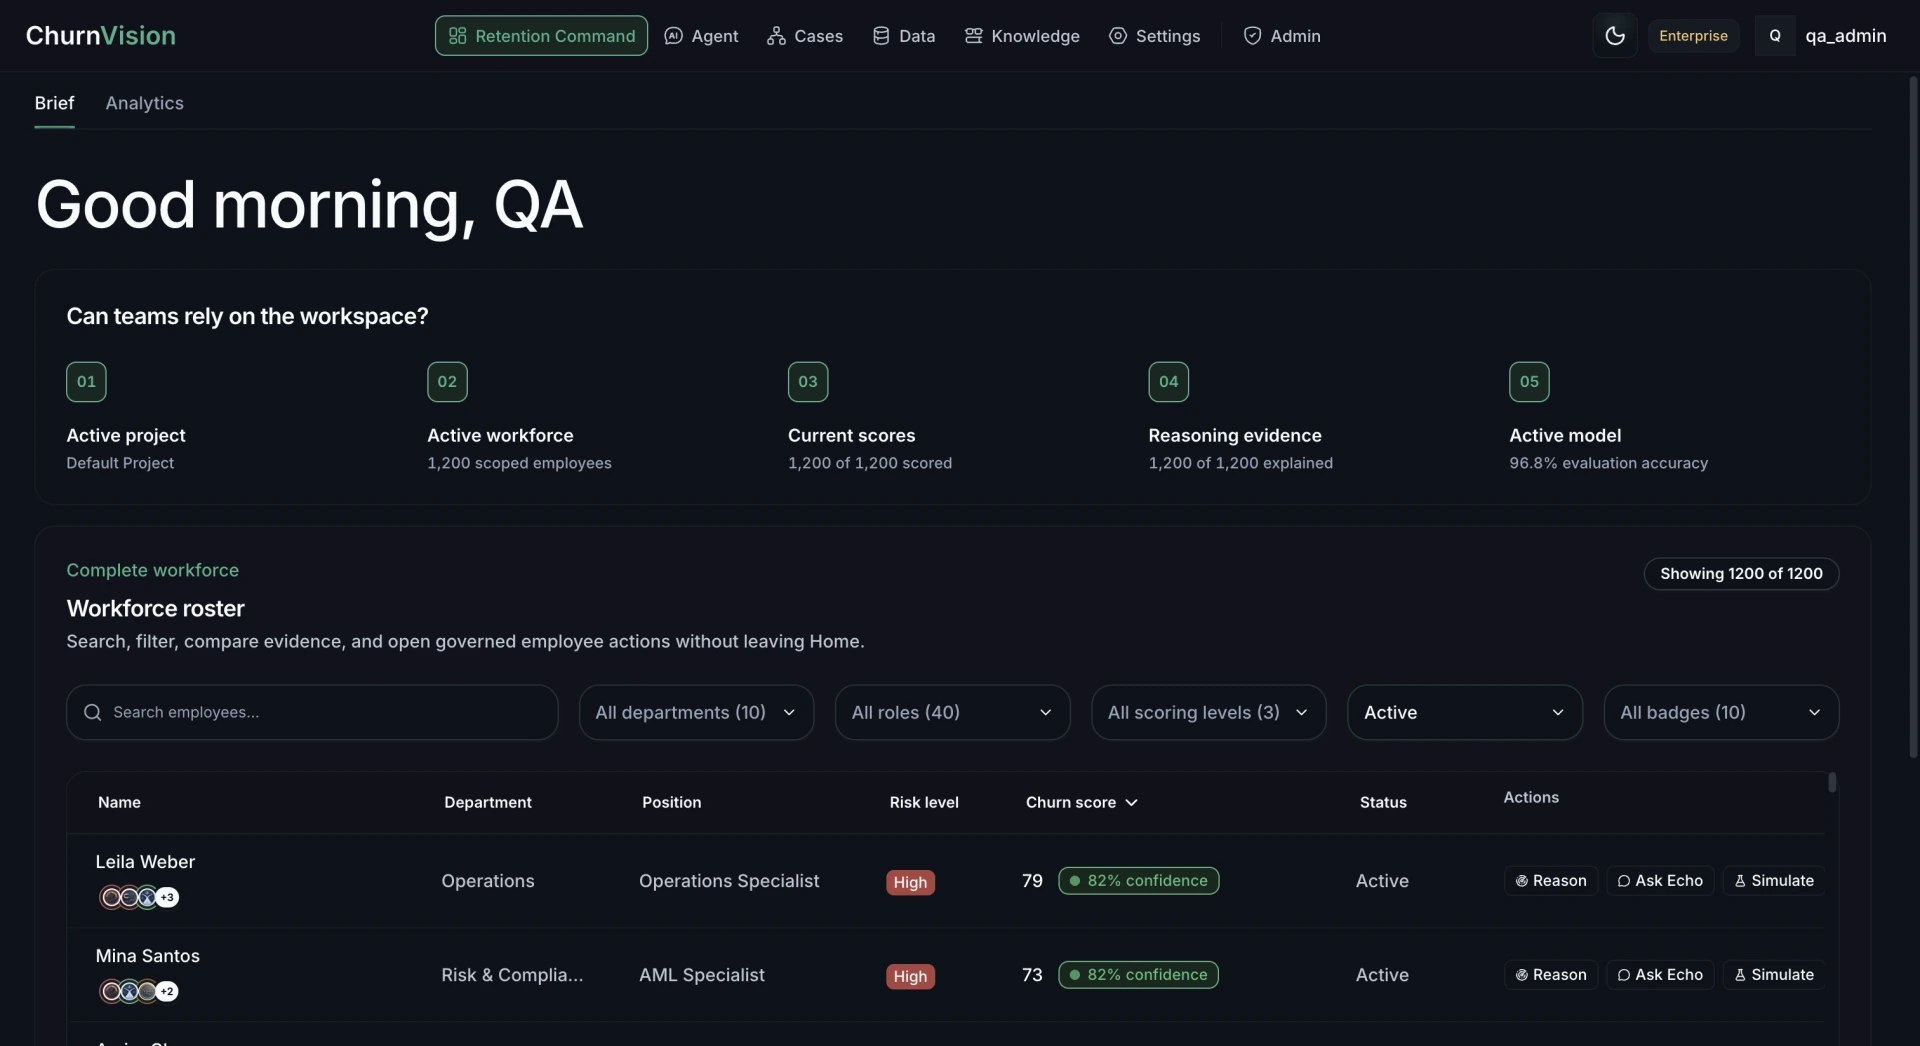This screenshot has width=1920, height=1046.
Task: Click the Operations department cell for Leila Weber
Action: point(488,881)
